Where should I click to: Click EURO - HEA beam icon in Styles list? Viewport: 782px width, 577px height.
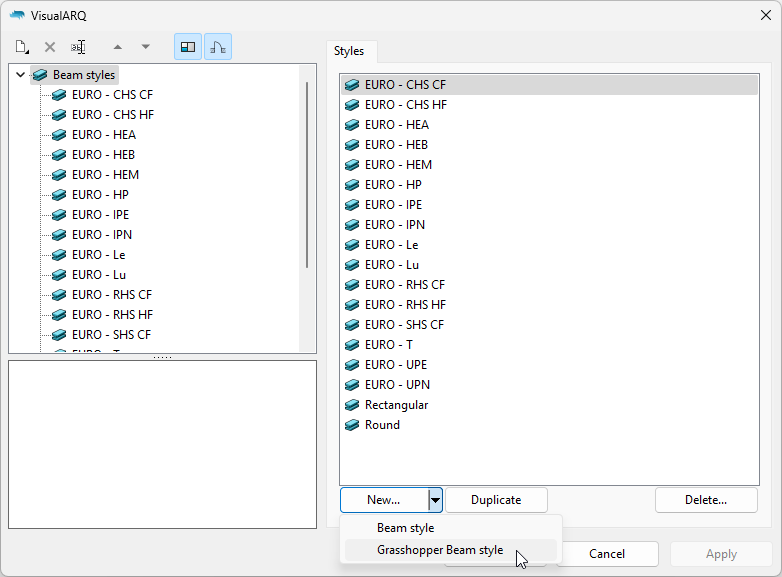[x=352, y=125]
